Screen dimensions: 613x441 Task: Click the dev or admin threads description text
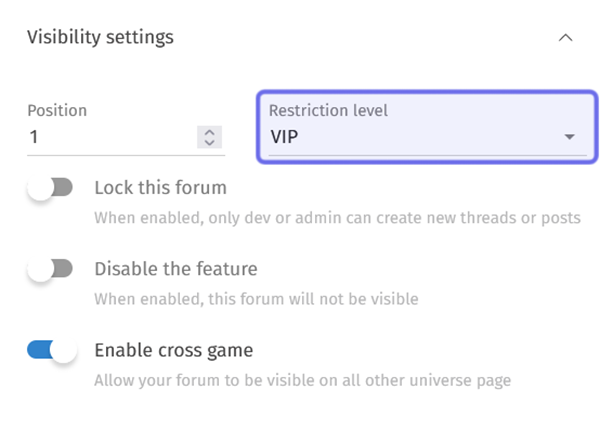coord(337,217)
